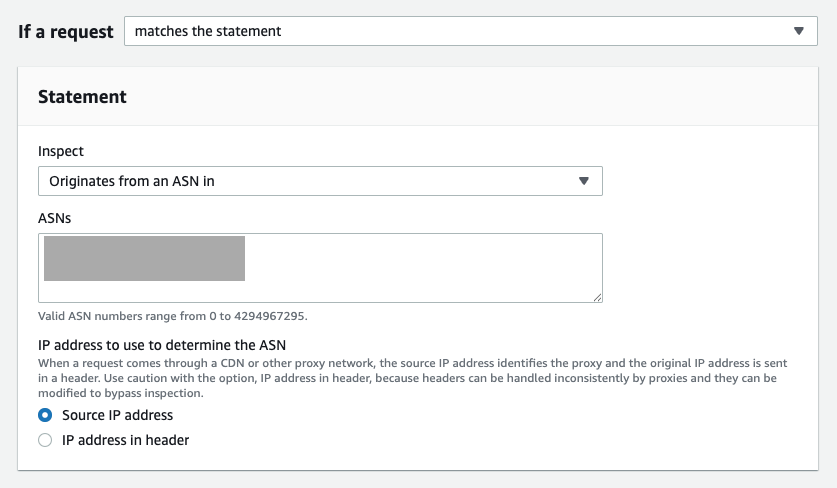Click the ASNs text area empty space

(x=422, y=267)
